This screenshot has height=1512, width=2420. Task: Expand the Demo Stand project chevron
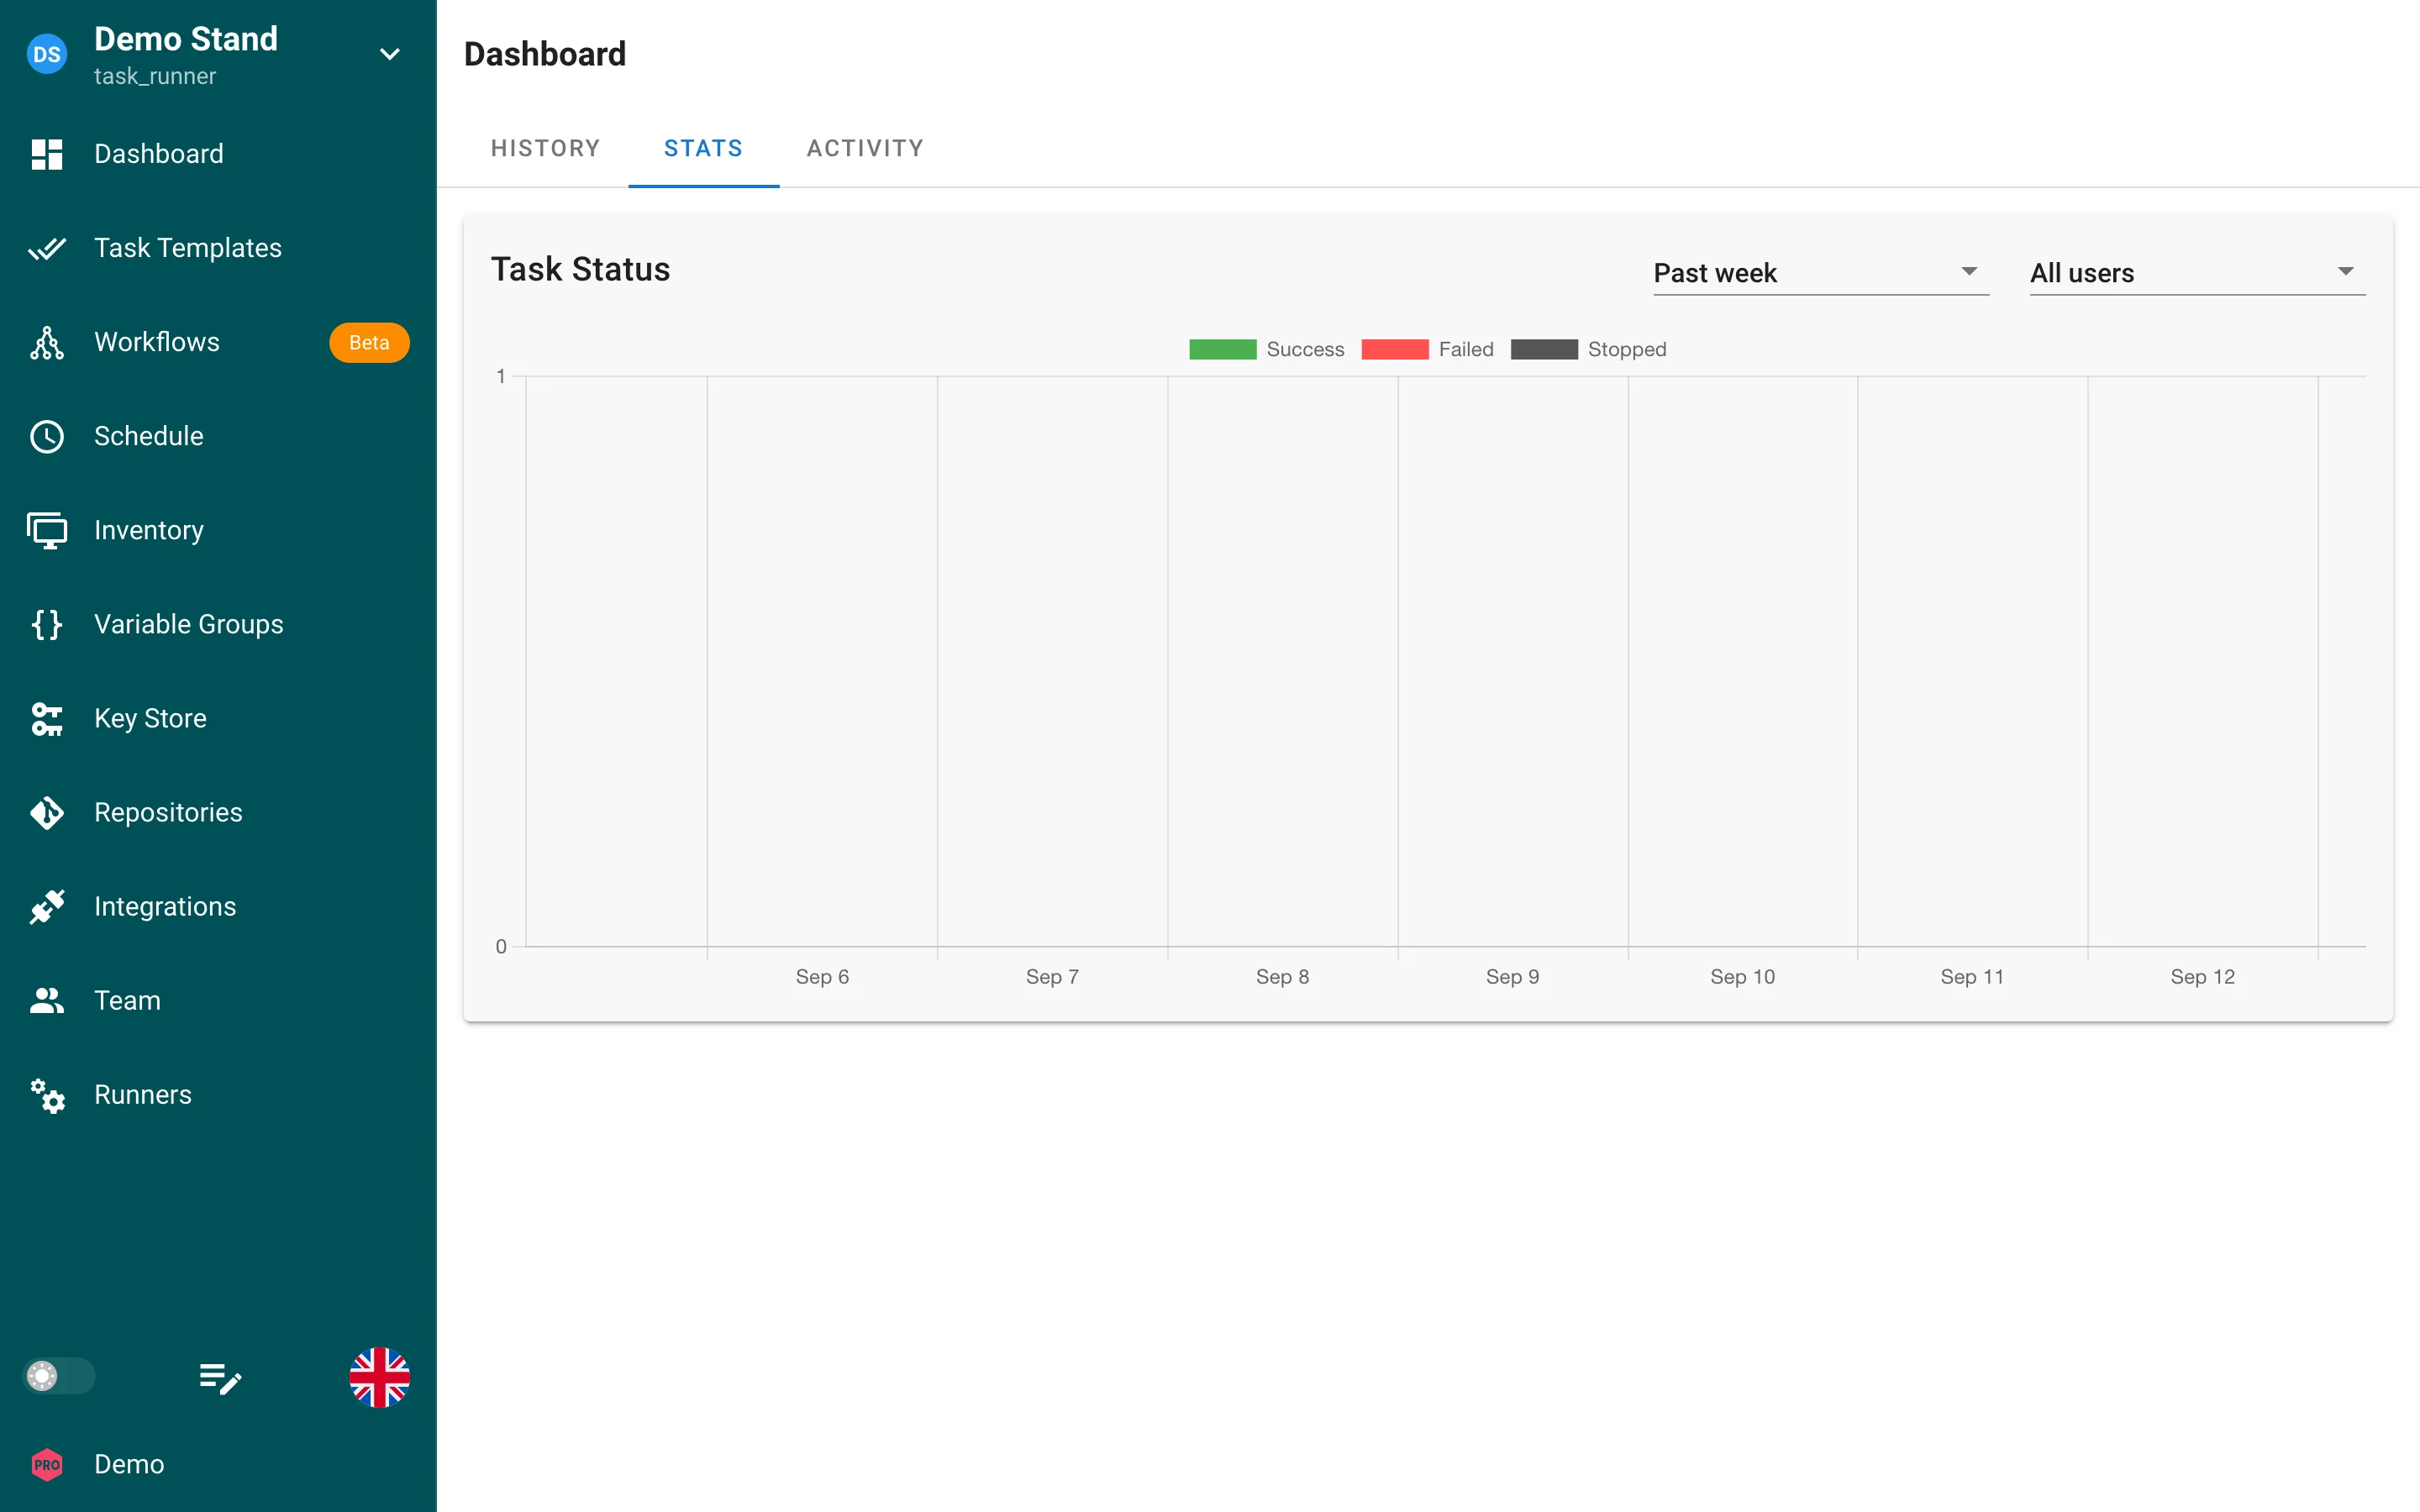(x=390, y=54)
